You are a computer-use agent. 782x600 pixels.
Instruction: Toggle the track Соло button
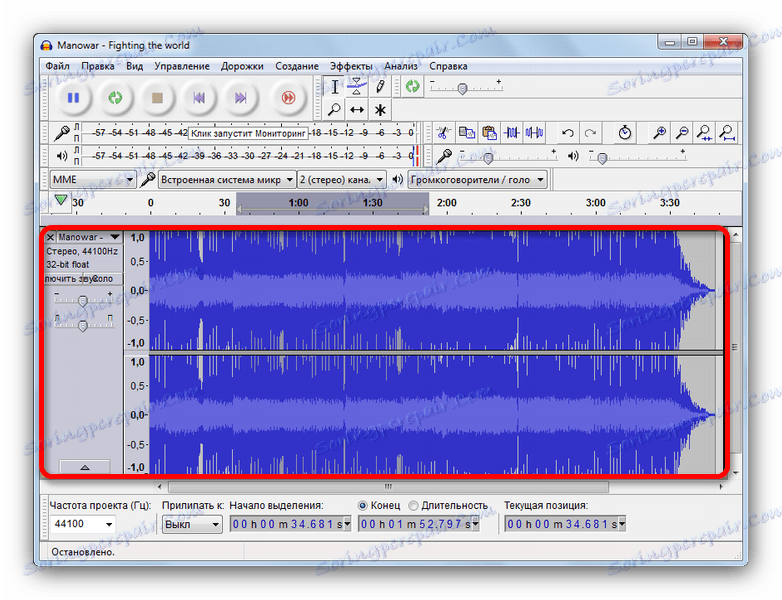pyautogui.click(x=104, y=279)
